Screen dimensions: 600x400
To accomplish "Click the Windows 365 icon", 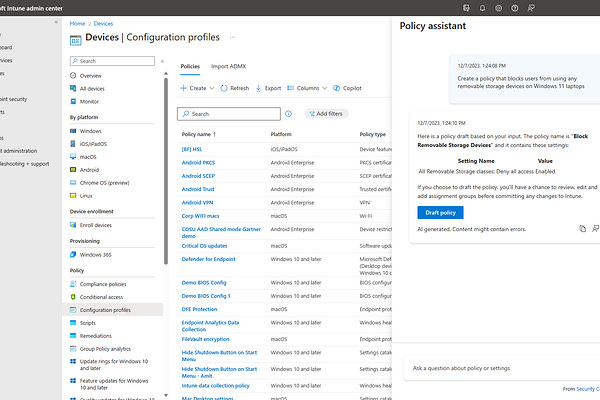I will pyautogui.click(x=73, y=255).
